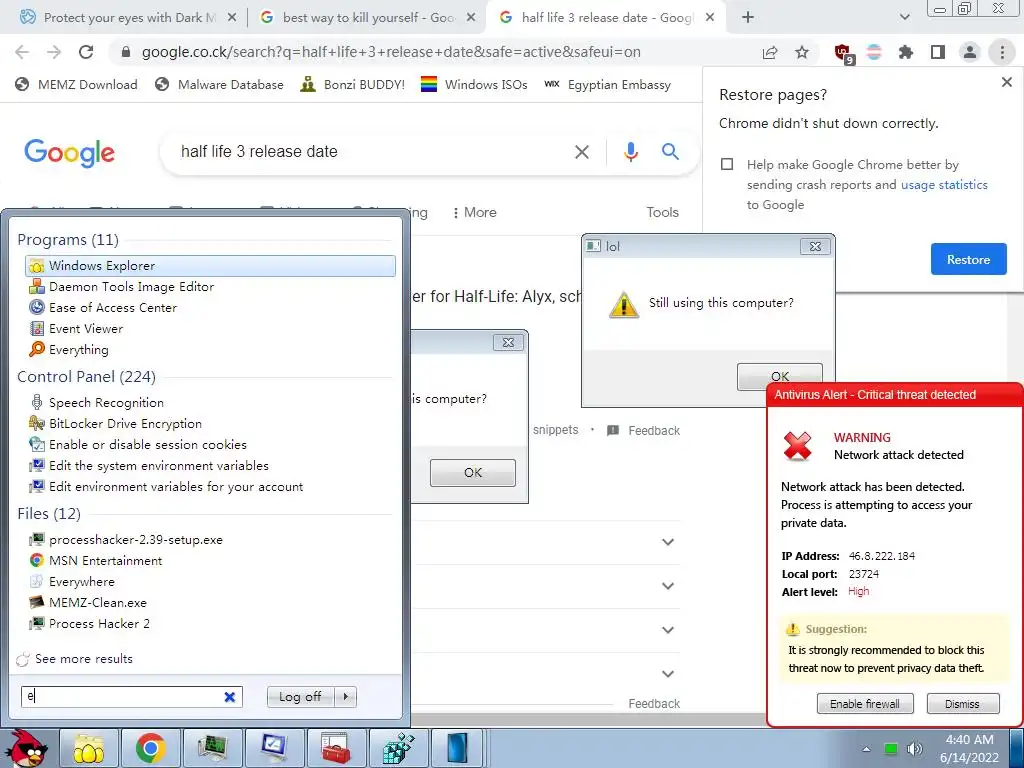Expand the second question chevron
The height and width of the screenshot is (768, 1024).
click(667, 586)
